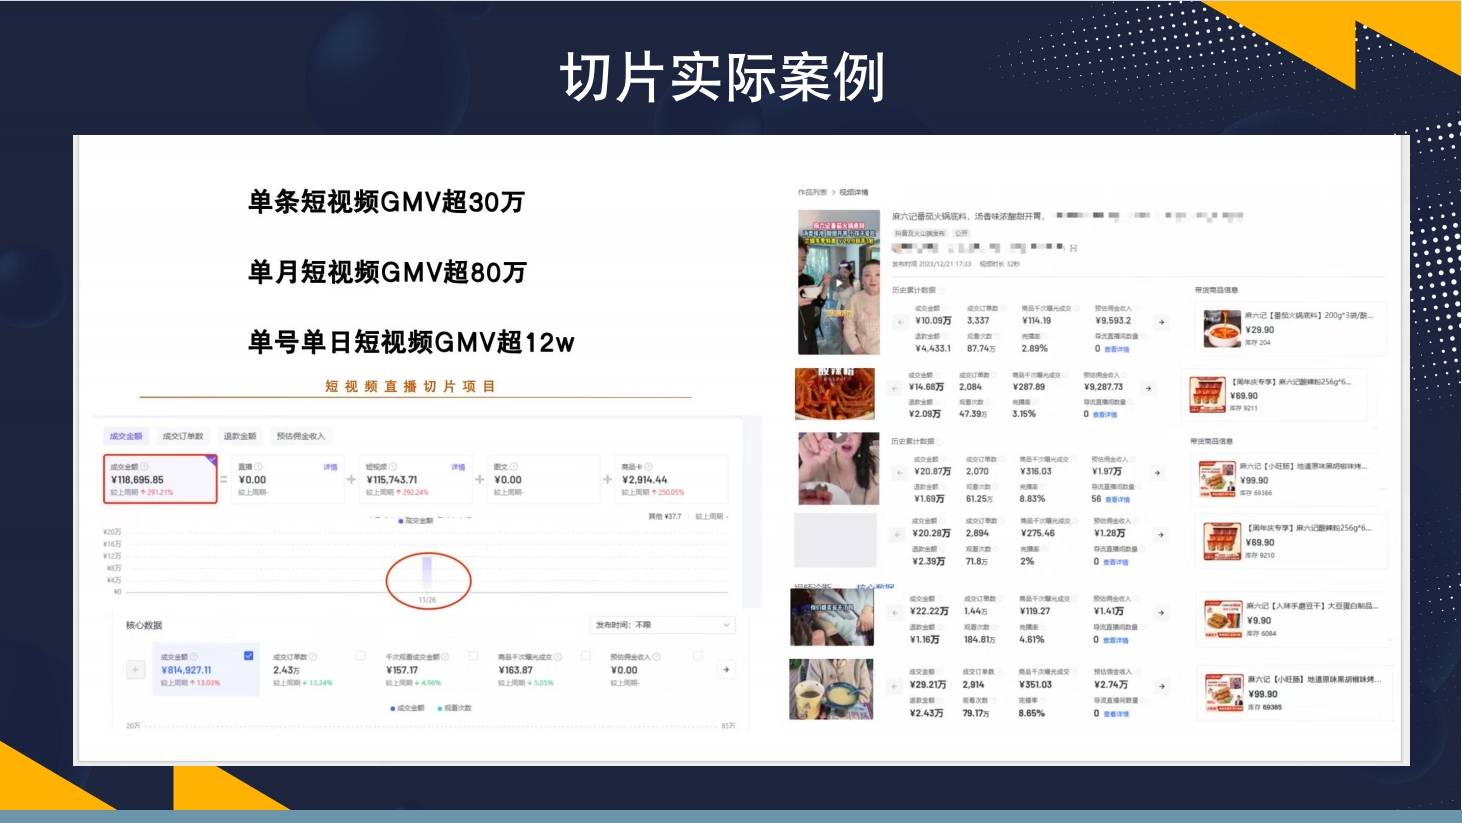The height and width of the screenshot is (823, 1462).
Task: Switch to the 退款金额 tab
Action: click(241, 435)
